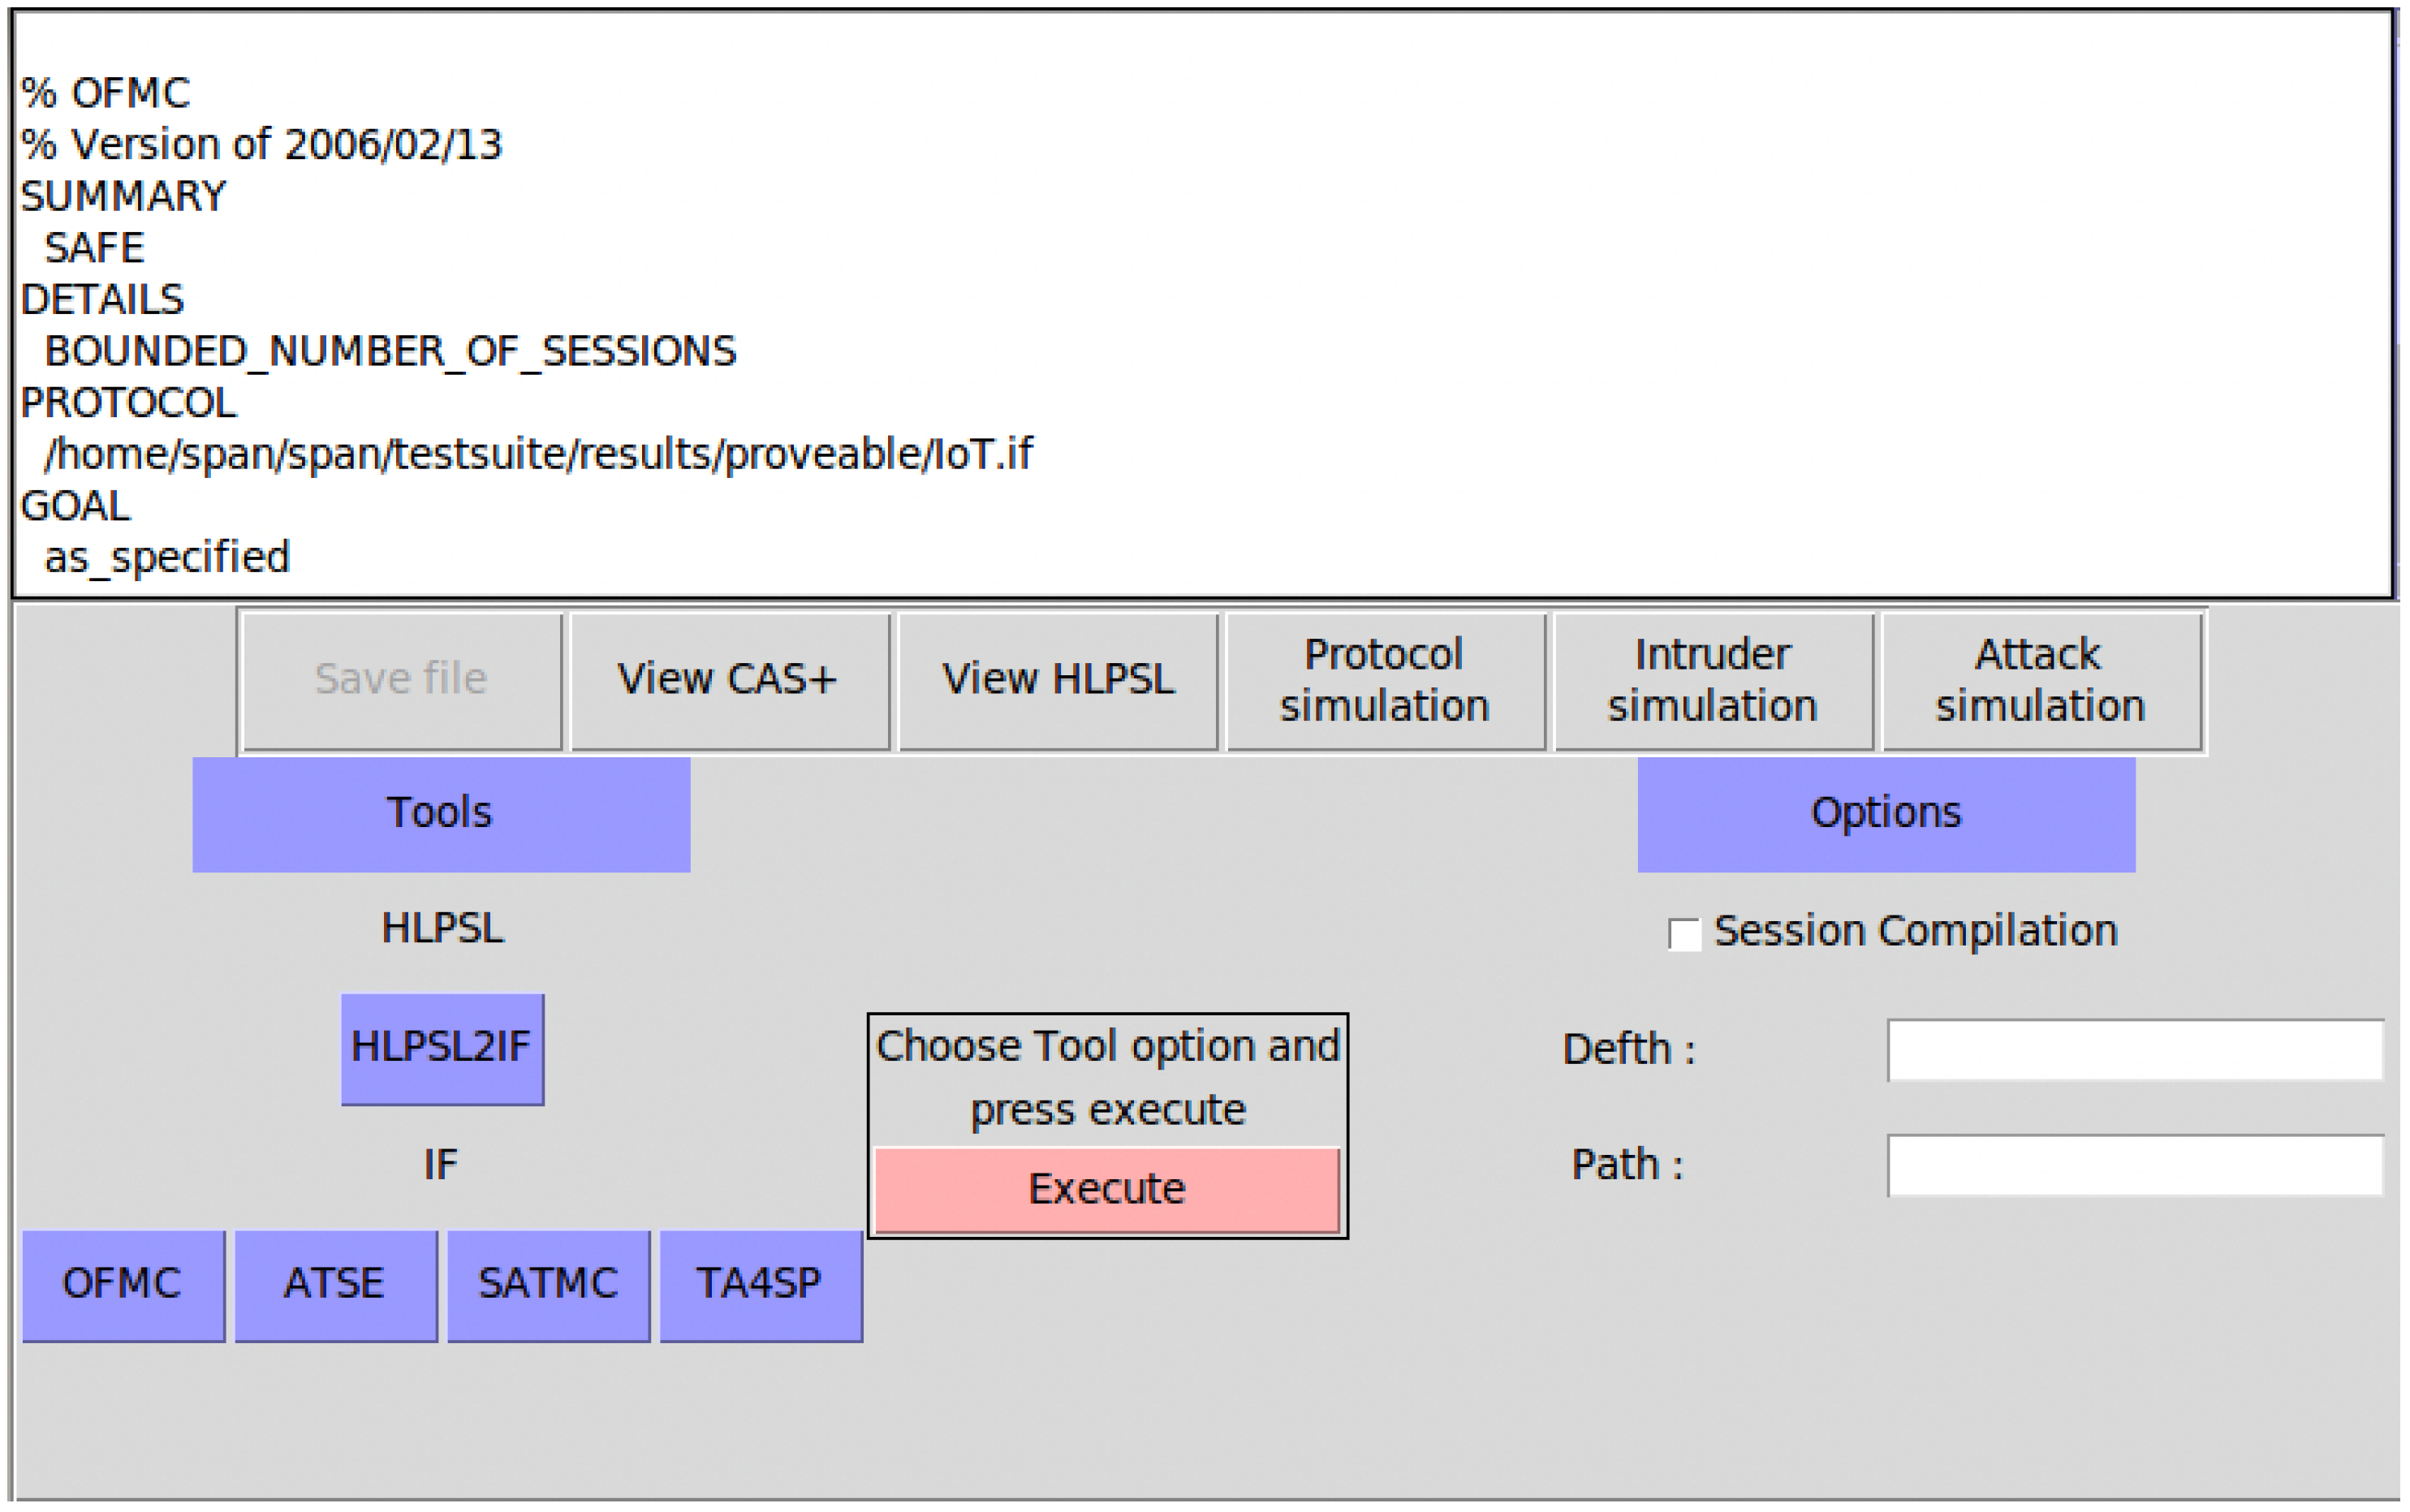Select the HLPSL2IF translator tool

[x=442, y=1048]
